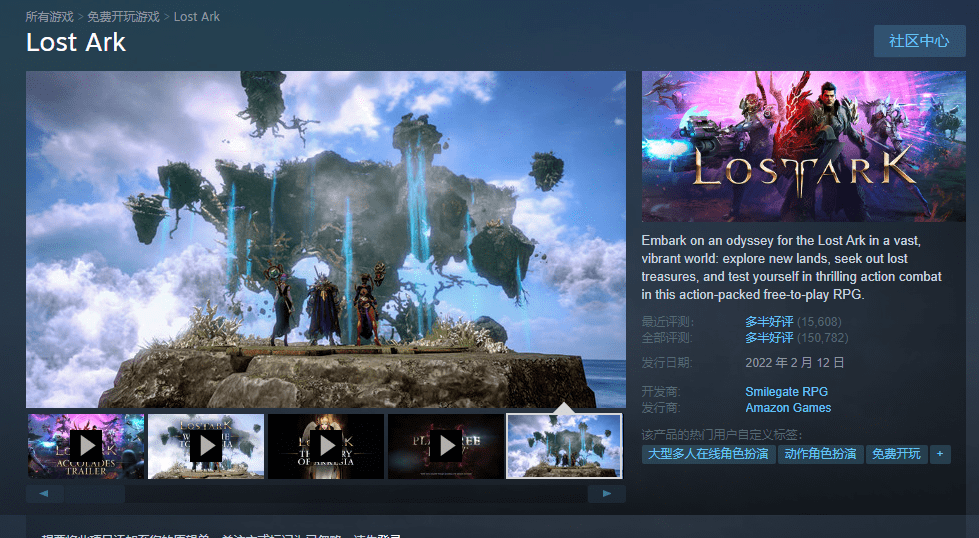This screenshot has width=979, height=538.
Task: Play the Play Free video thumbnail
Action: click(x=446, y=446)
